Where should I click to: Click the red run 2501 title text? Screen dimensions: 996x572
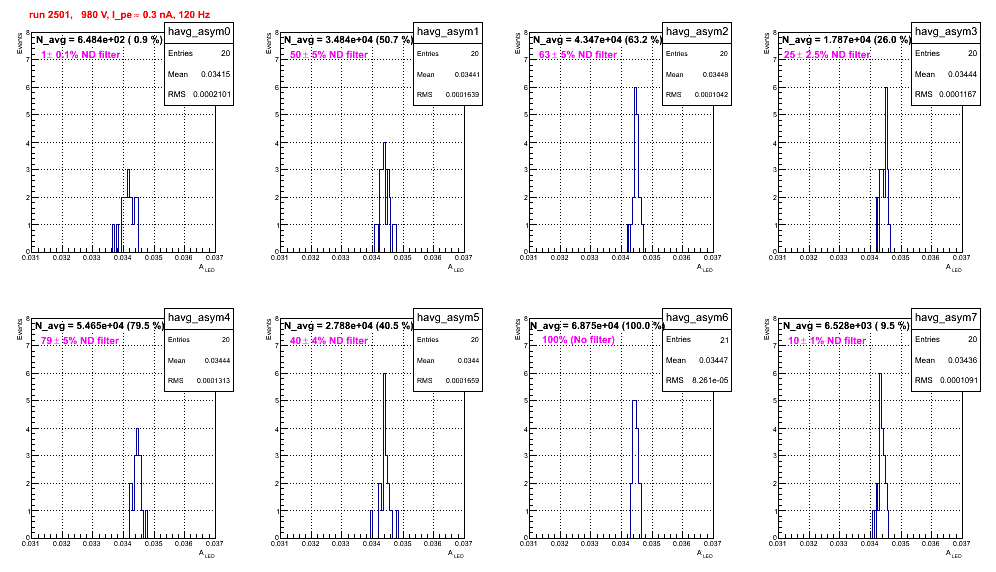tap(119, 15)
